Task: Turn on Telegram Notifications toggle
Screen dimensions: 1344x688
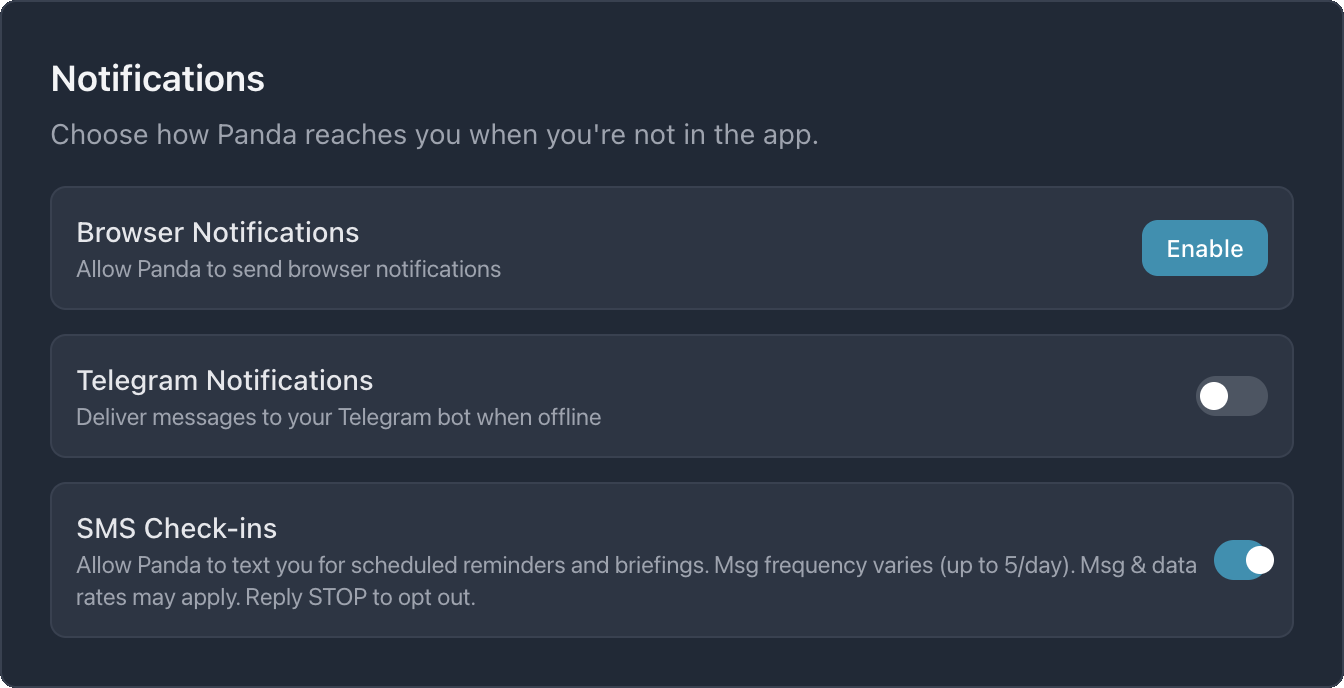Action: (1232, 396)
